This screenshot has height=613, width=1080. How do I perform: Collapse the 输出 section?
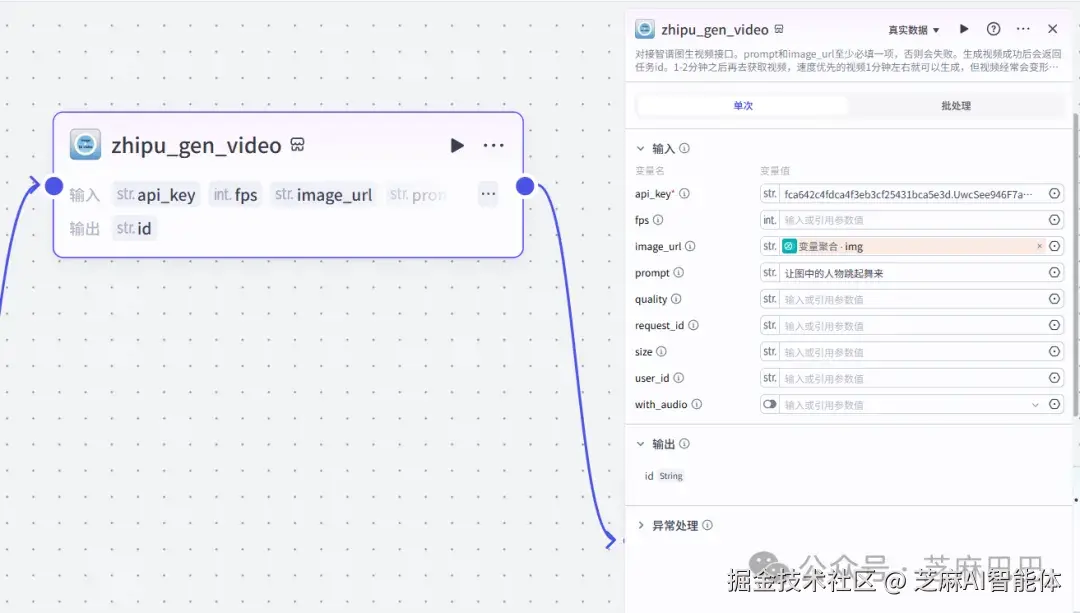click(641, 444)
